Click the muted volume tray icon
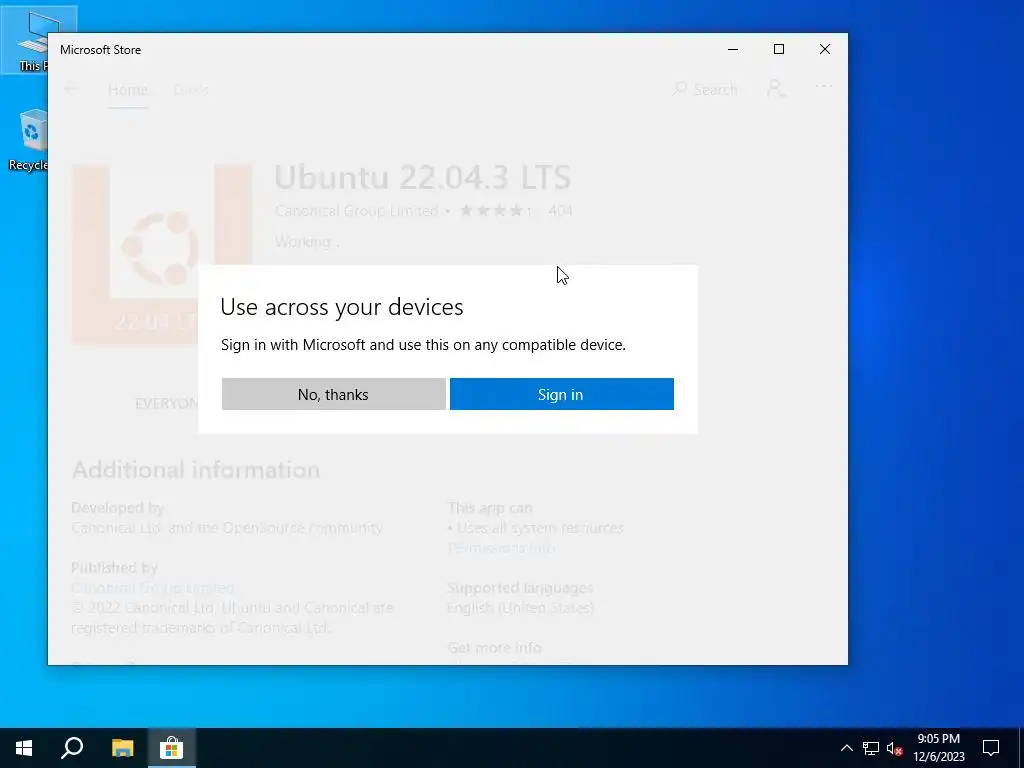 [894, 748]
